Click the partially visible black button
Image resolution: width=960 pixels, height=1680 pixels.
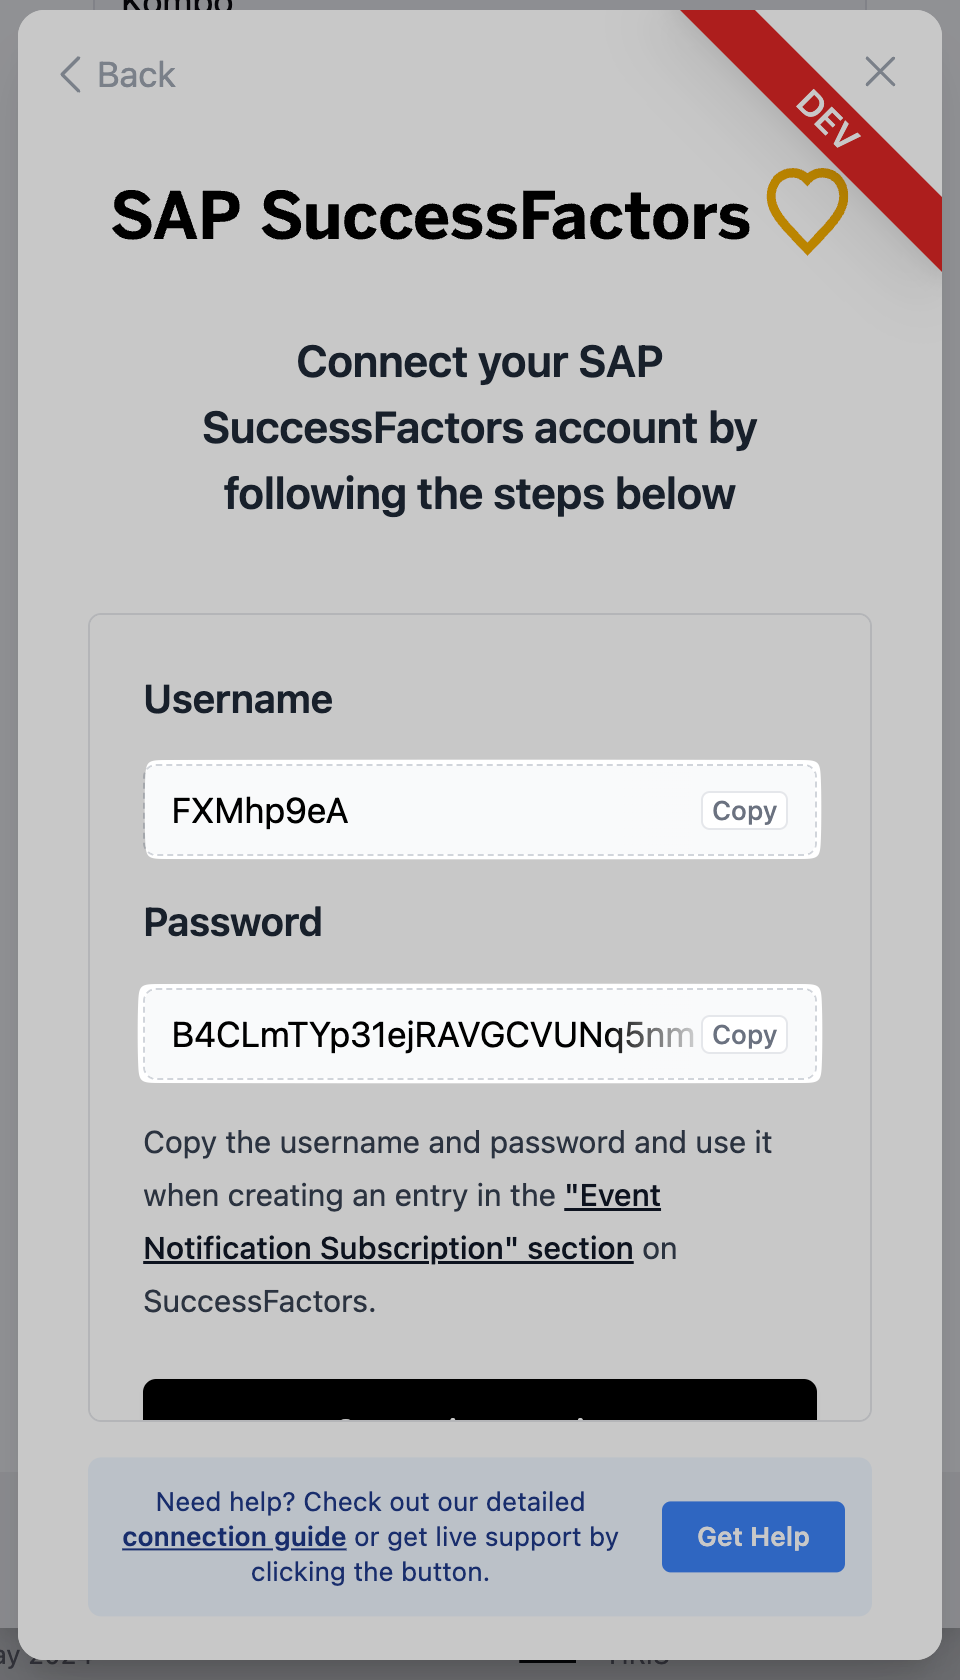pyautogui.click(x=480, y=1400)
